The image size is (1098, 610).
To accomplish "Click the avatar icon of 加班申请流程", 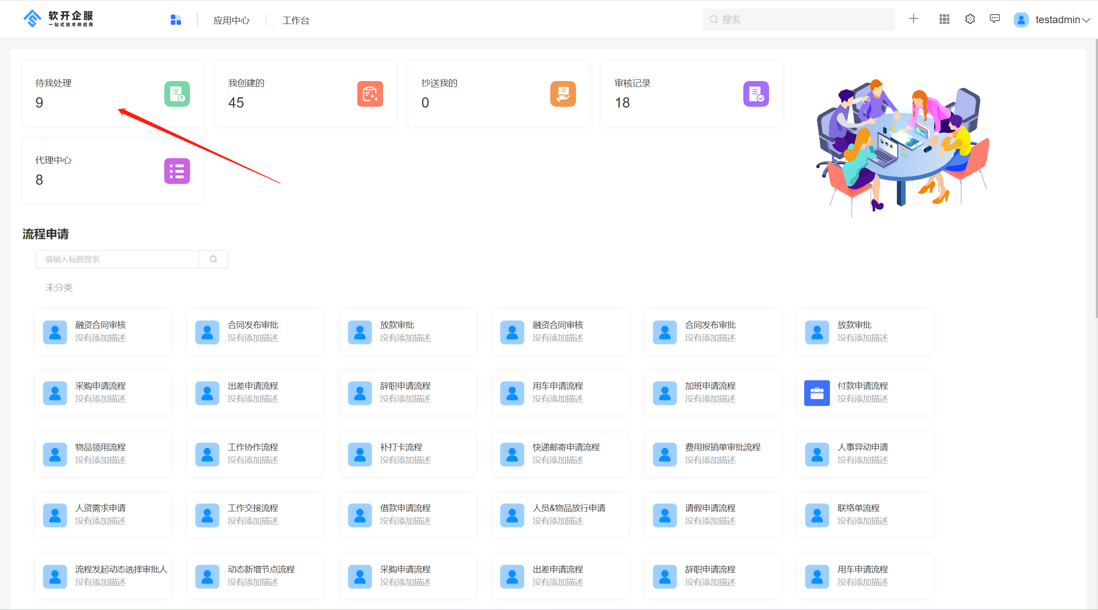I will coord(665,393).
